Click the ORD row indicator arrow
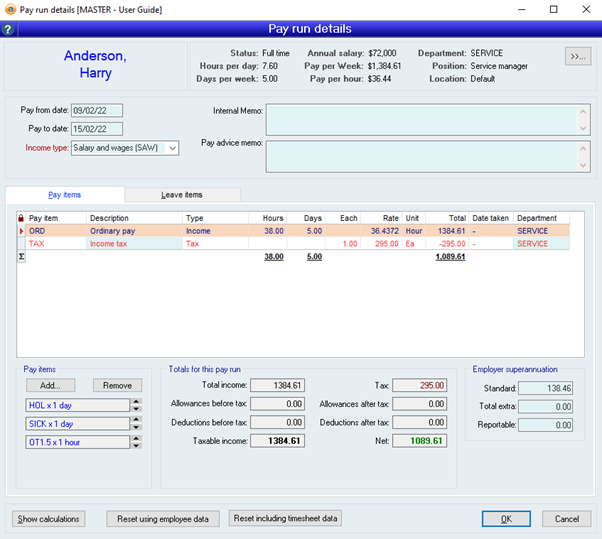602x539 pixels. tap(21, 230)
